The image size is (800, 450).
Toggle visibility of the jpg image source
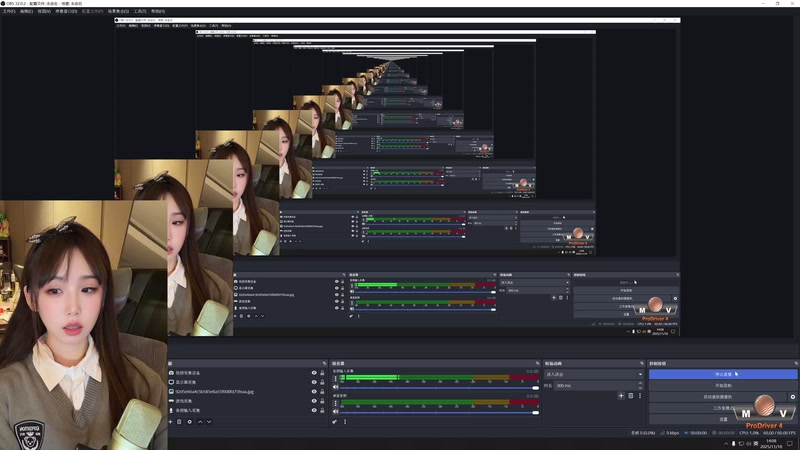[x=314, y=391]
